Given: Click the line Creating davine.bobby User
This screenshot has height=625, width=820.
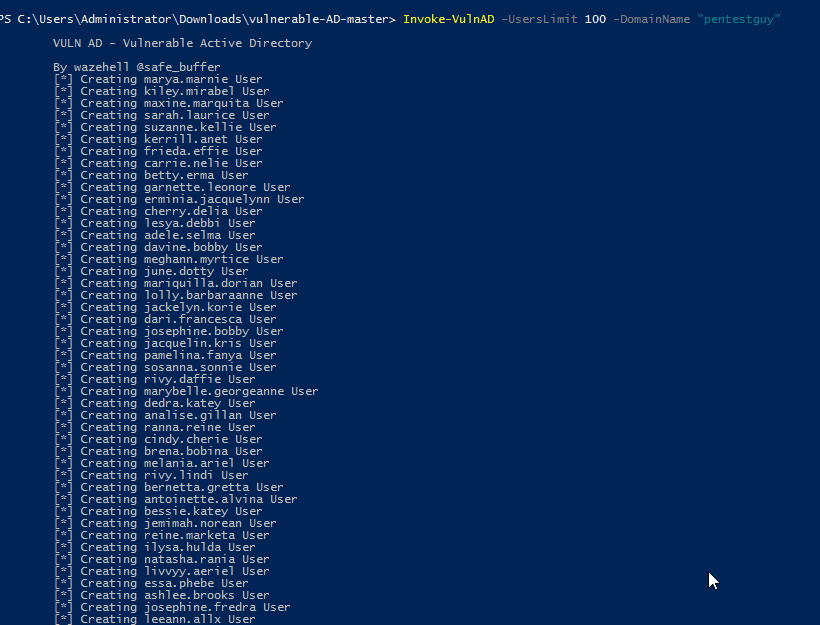Looking at the screenshot, I should coord(158,247).
